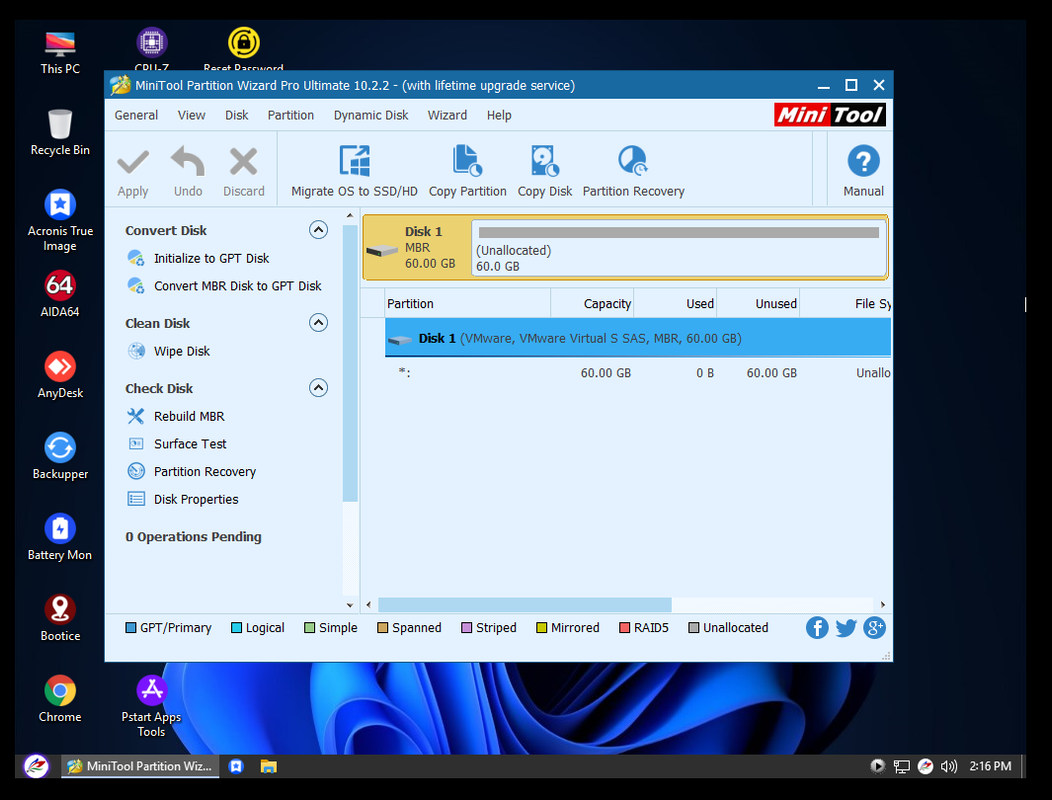The width and height of the screenshot is (1052, 800).
Task: Launch Migrate OS to SSD/HD wizard
Action: (354, 171)
